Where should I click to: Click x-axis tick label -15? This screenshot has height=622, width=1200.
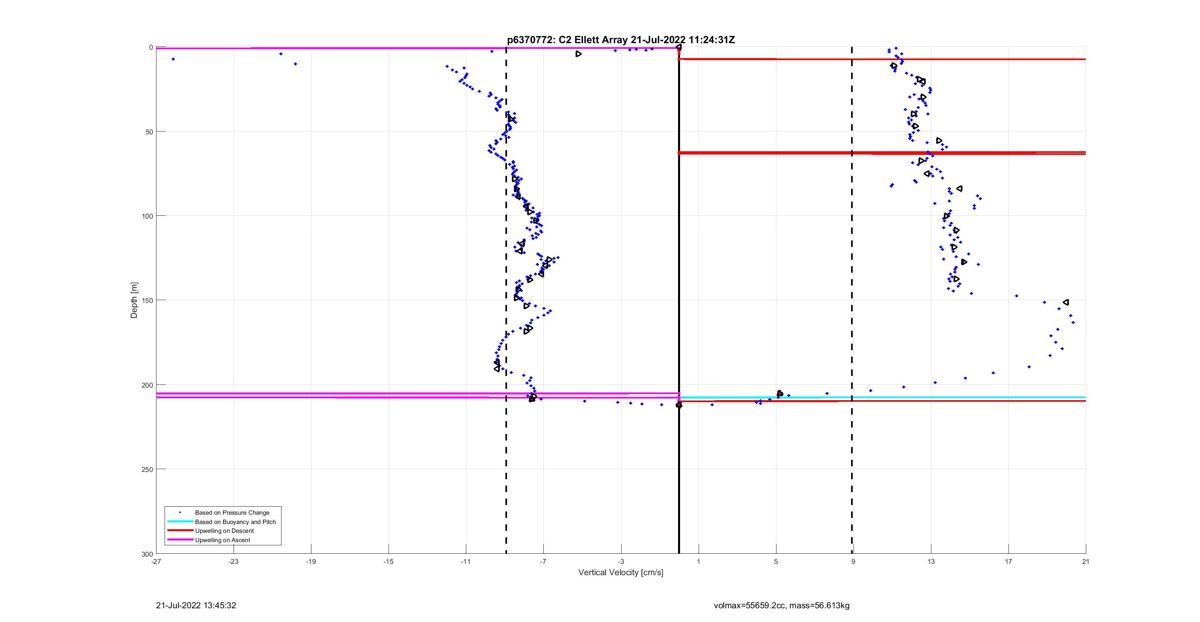click(x=388, y=561)
